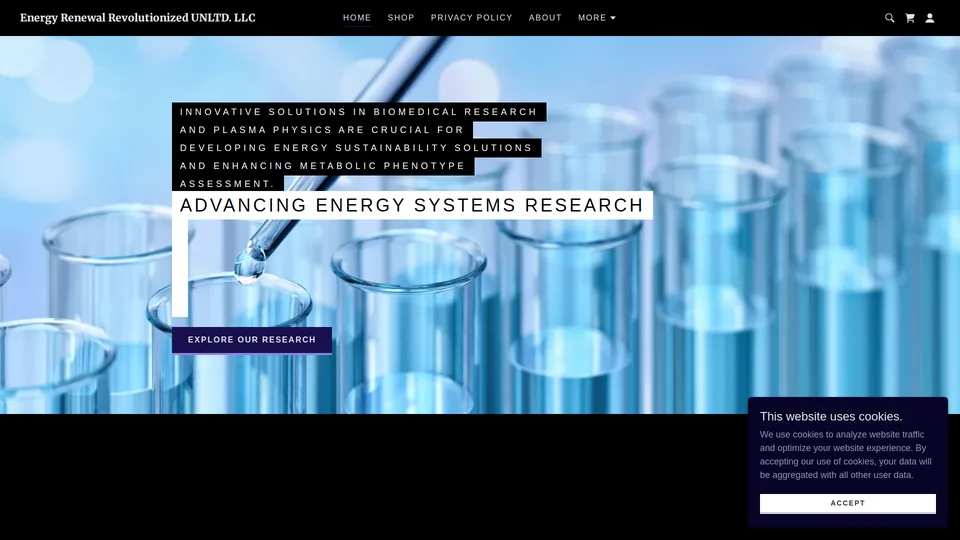Open the PRIVACY POLICY page
The image size is (960, 540).
(471, 18)
